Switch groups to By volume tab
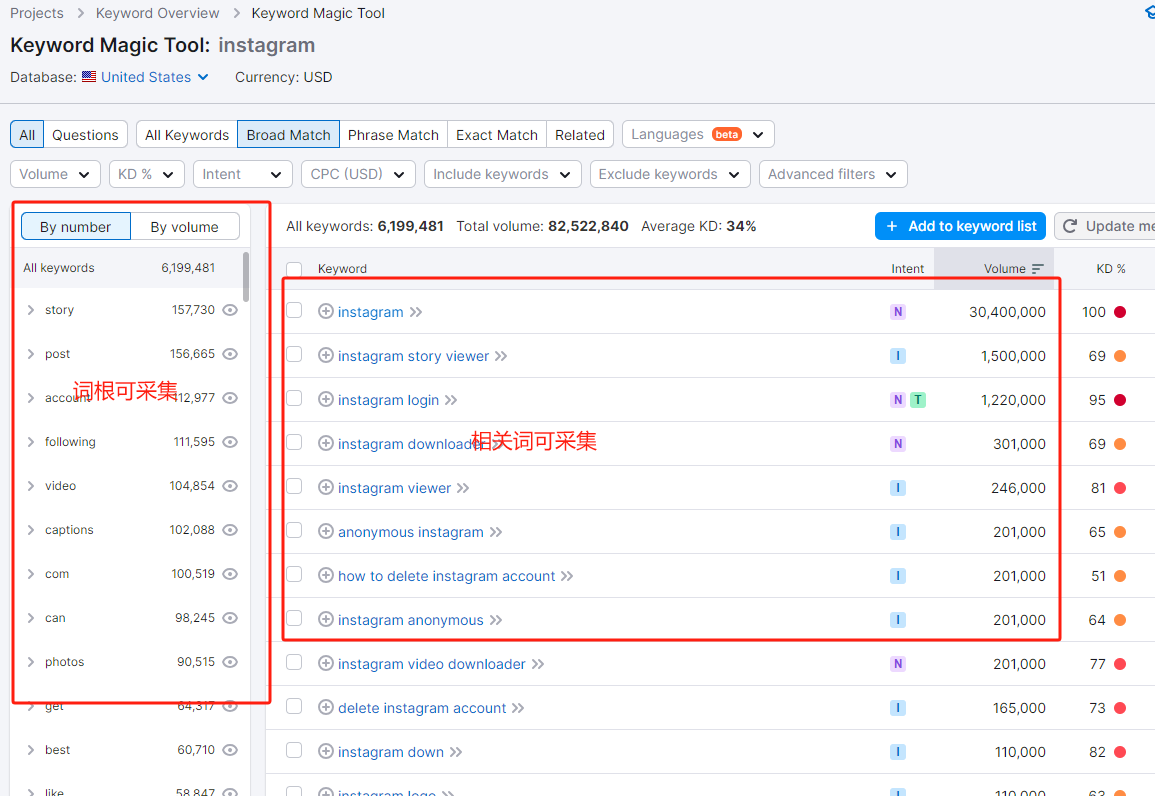Viewport: 1155px width, 796px height. click(x=185, y=227)
